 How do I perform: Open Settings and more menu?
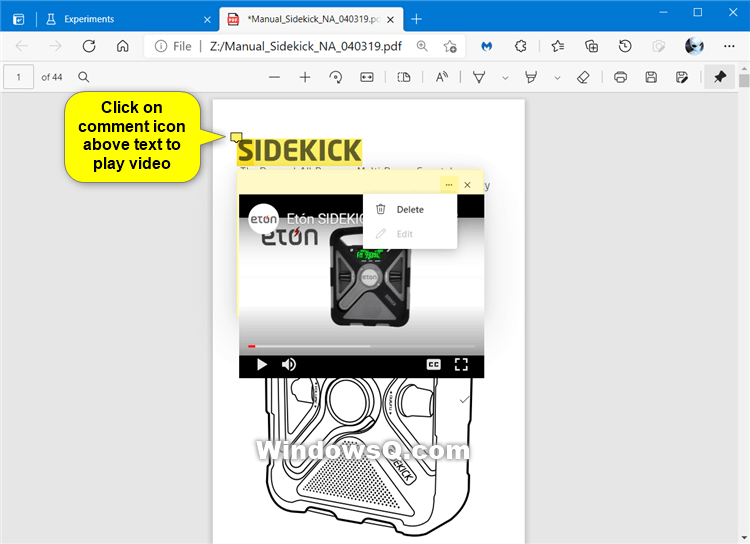pos(729,46)
